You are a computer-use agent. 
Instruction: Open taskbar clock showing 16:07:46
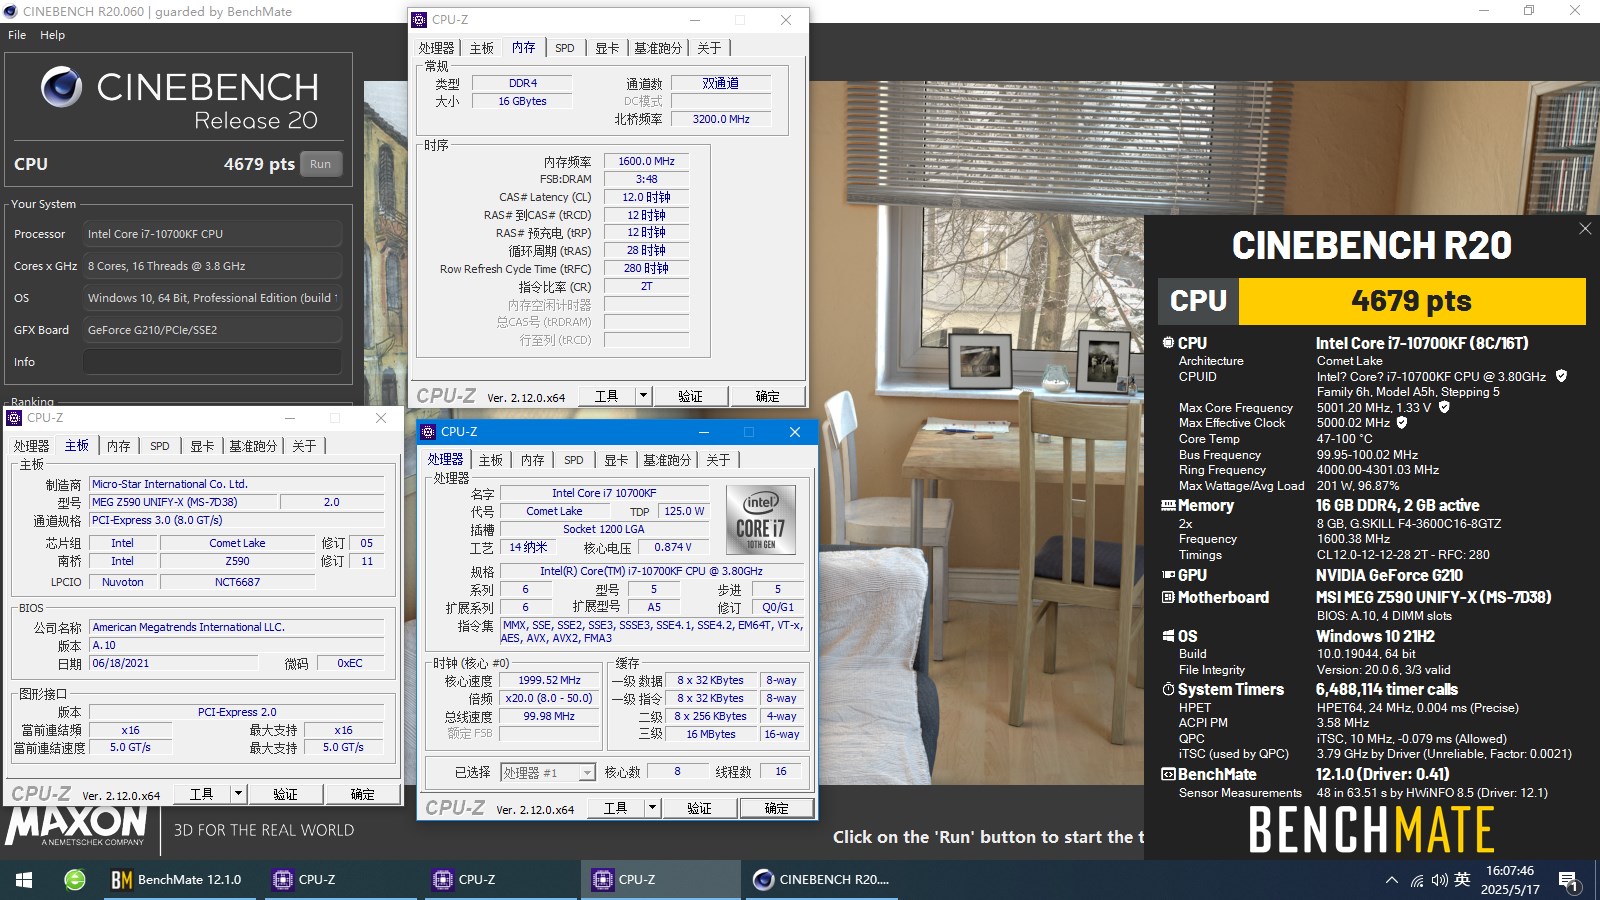coord(1509,880)
